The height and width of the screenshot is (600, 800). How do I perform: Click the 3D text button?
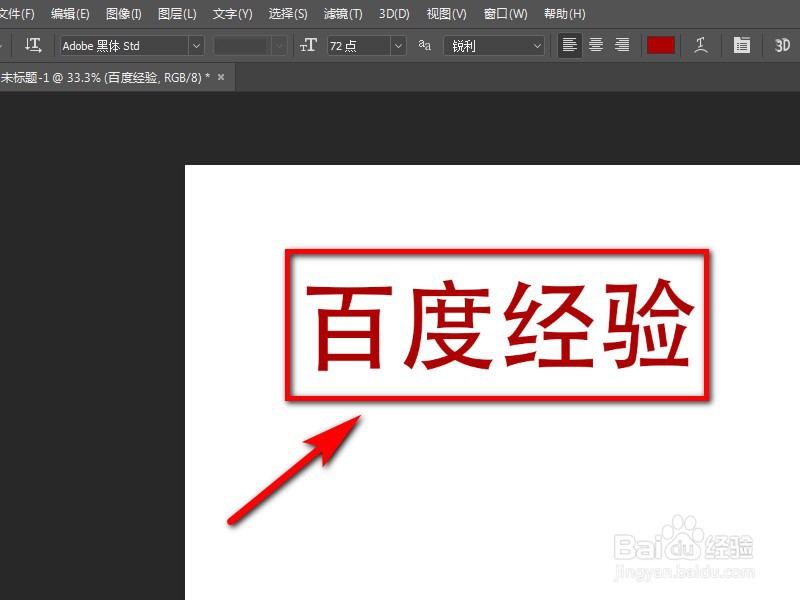click(x=782, y=45)
